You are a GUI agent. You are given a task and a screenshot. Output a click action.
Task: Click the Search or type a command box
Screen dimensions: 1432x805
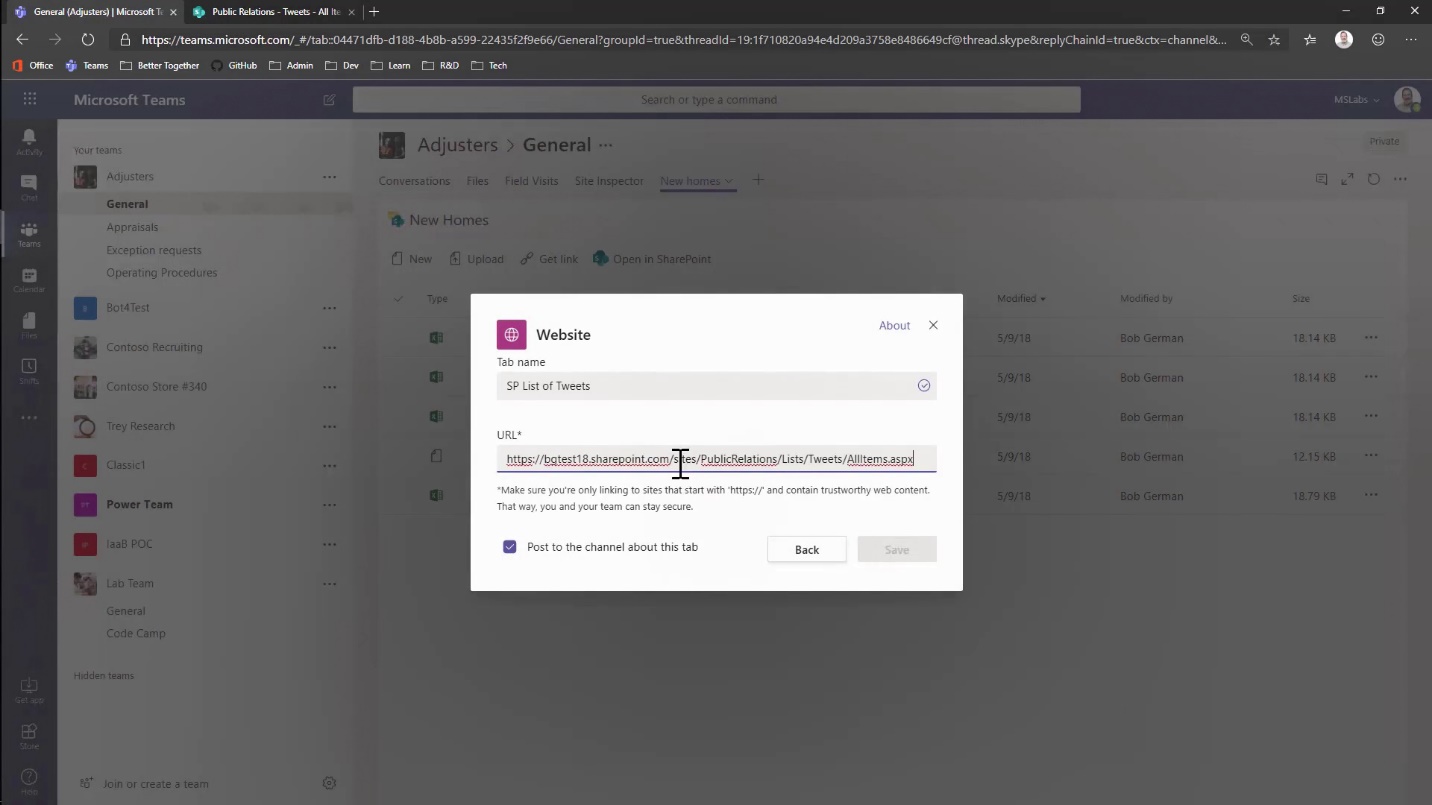(716, 99)
